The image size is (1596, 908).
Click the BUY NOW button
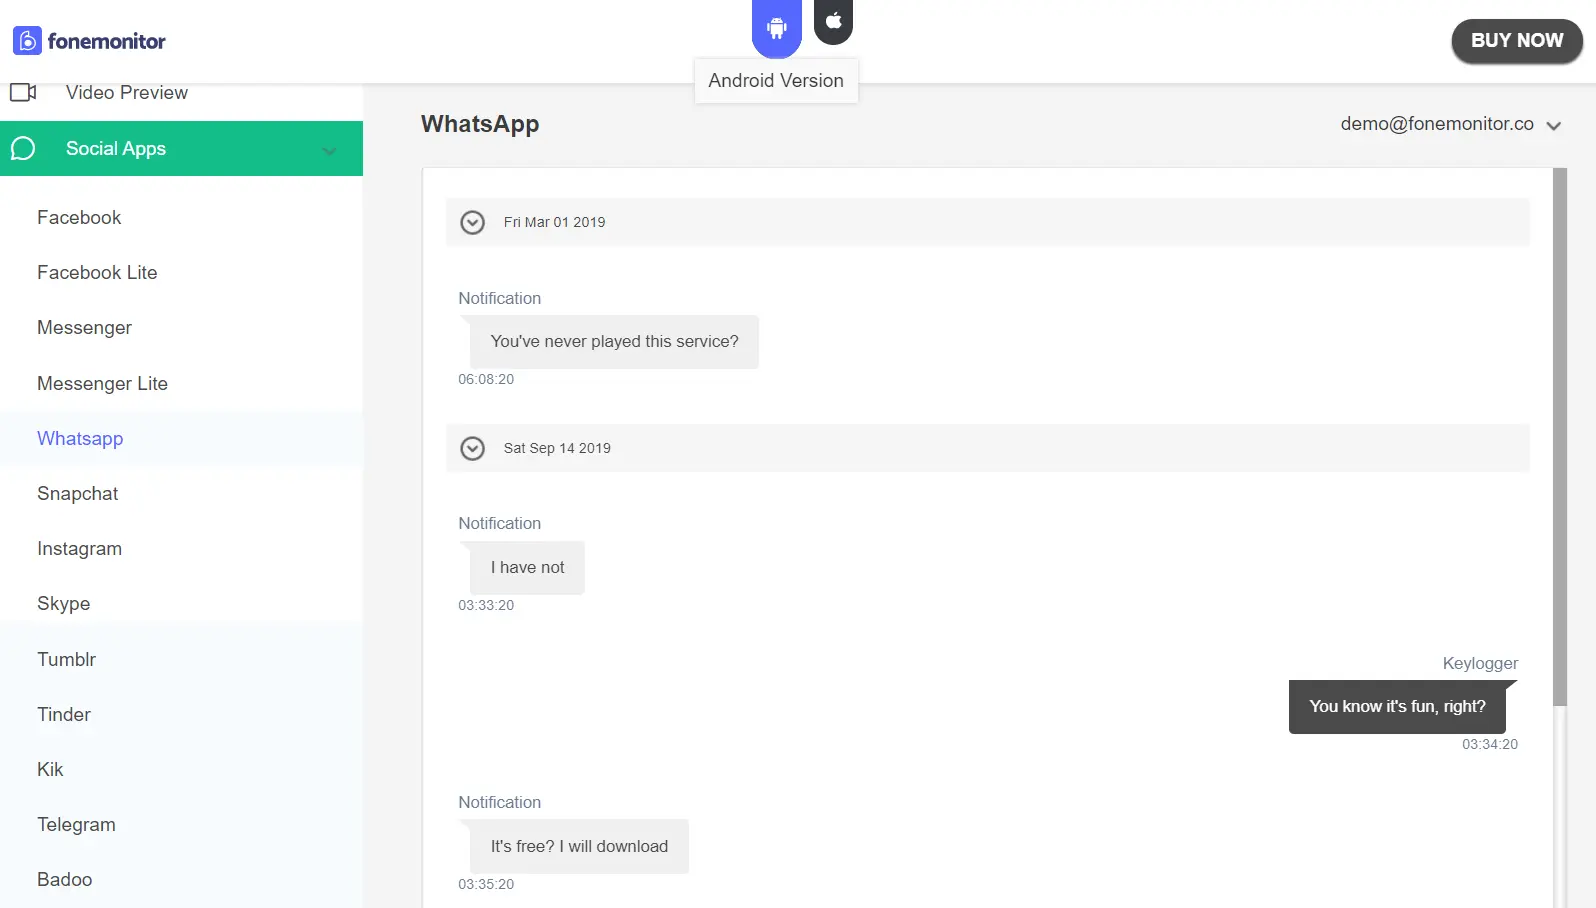[1516, 41]
